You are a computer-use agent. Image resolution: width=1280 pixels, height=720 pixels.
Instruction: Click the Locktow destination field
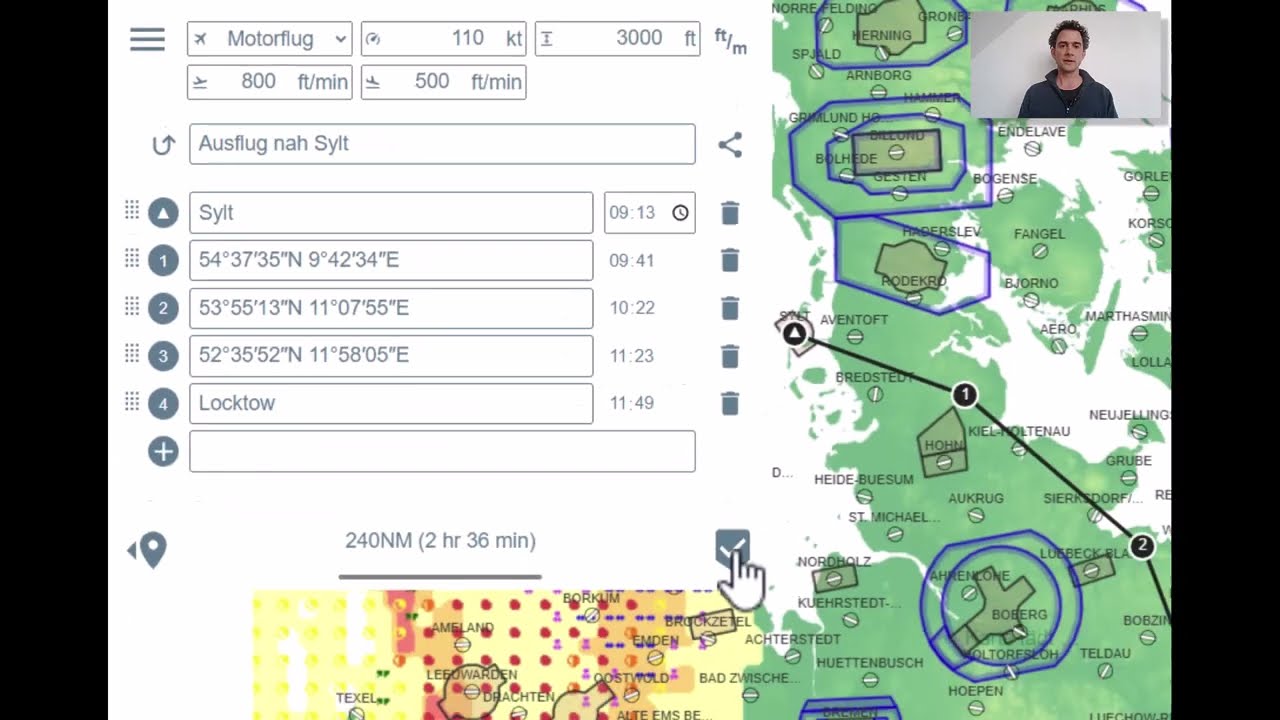pyautogui.click(x=391, y=403)
